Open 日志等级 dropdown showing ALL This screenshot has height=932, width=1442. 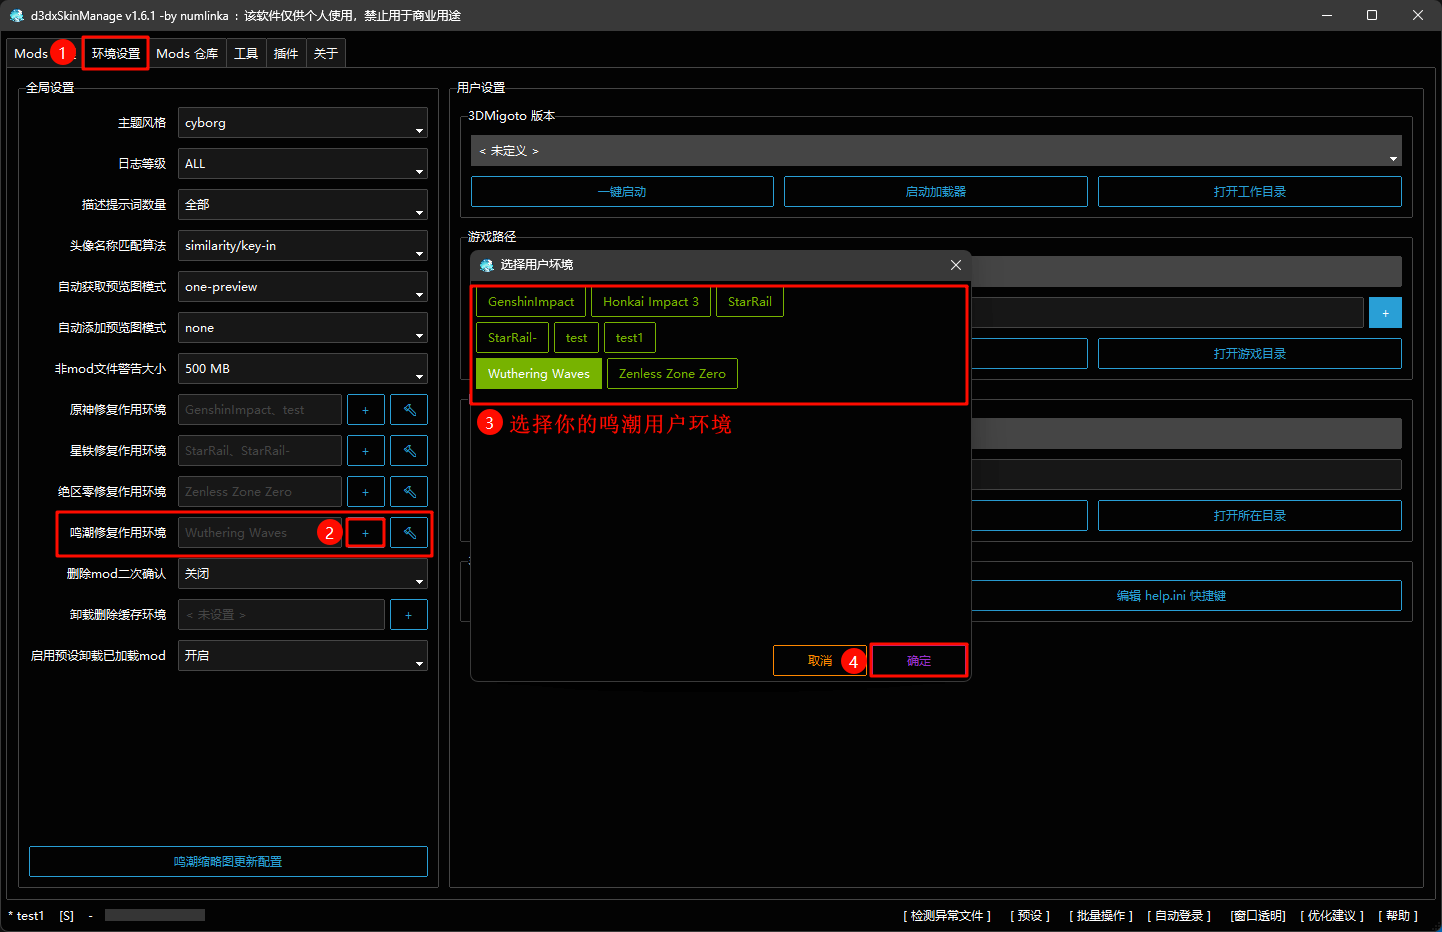[x=303, y=164]
